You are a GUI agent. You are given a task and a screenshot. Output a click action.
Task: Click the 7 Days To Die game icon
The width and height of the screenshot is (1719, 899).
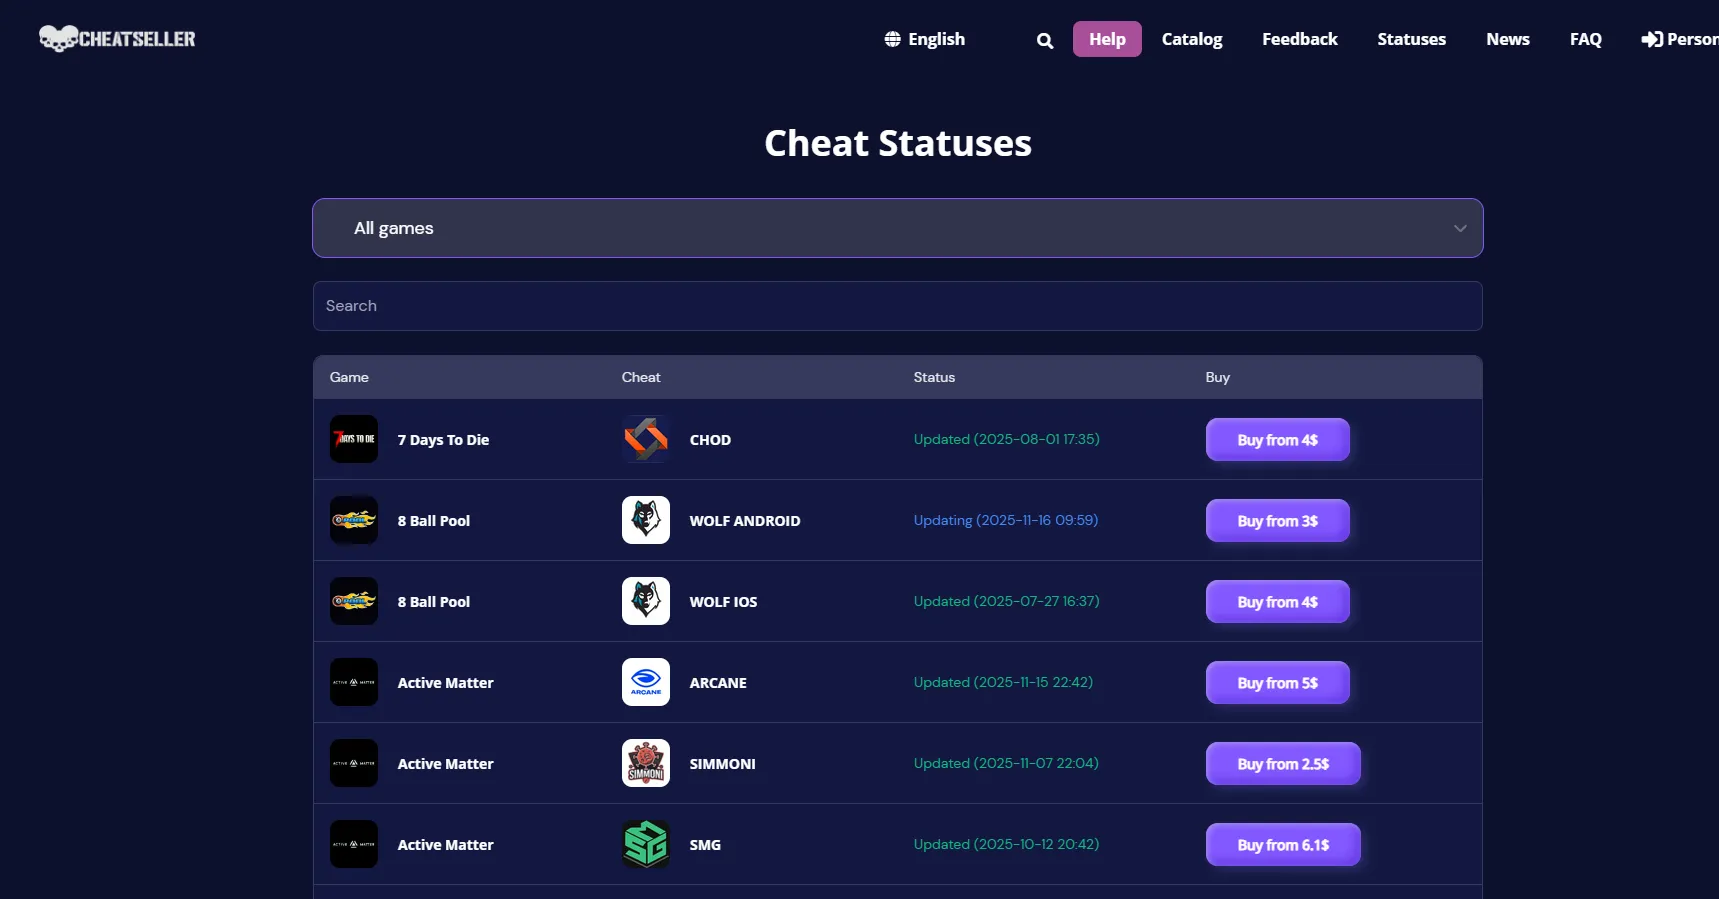[x=354, y=439]
